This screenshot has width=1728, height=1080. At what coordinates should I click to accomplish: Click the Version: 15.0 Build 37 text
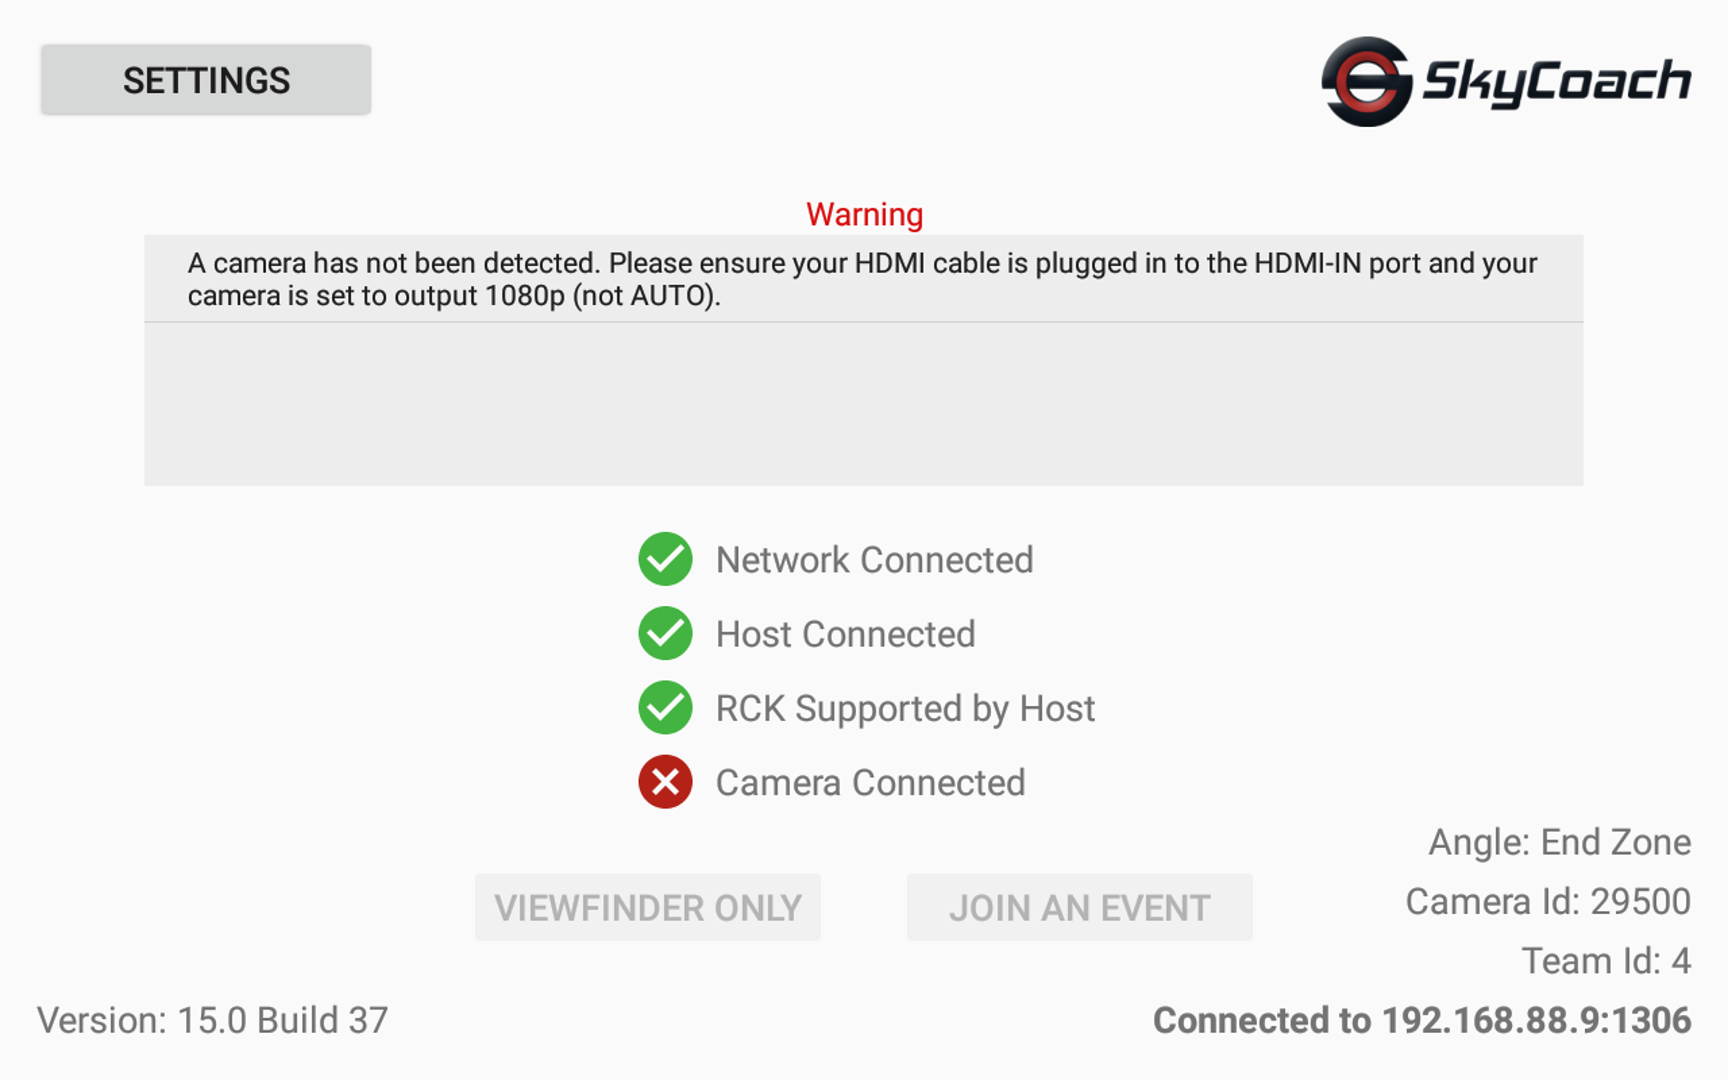(212, 1020)
